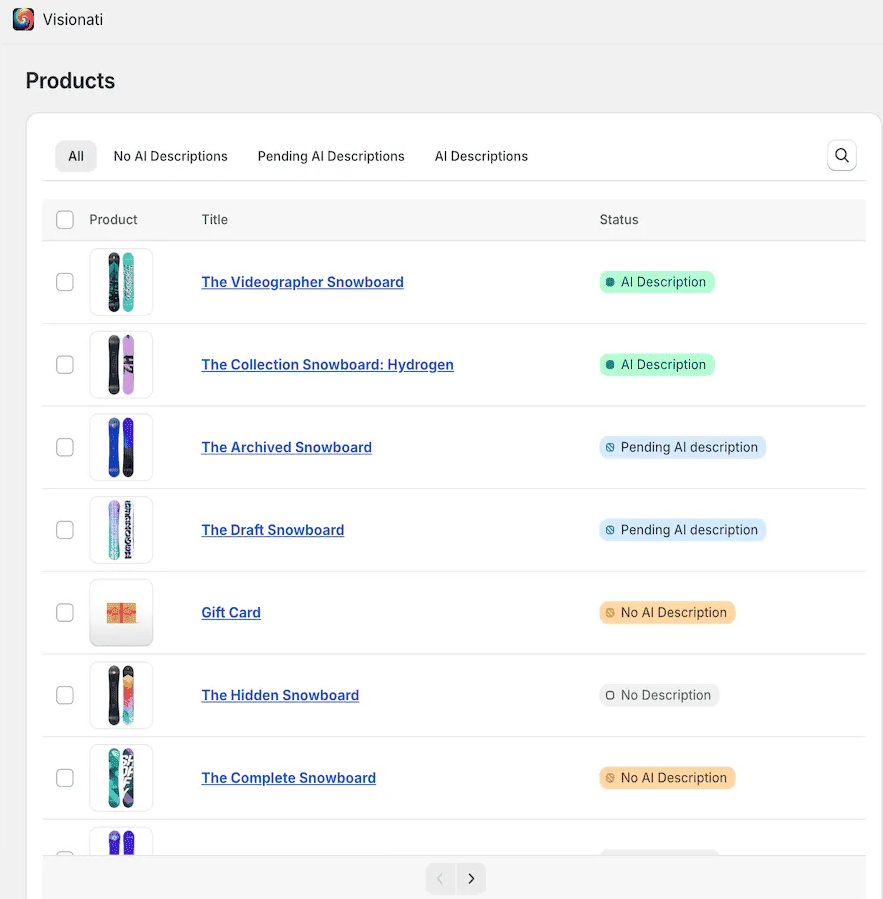This screenshot has height=899, width=883.
Task: Click the Pending AI description badge for Archived Snowboard
Action: 682,447
